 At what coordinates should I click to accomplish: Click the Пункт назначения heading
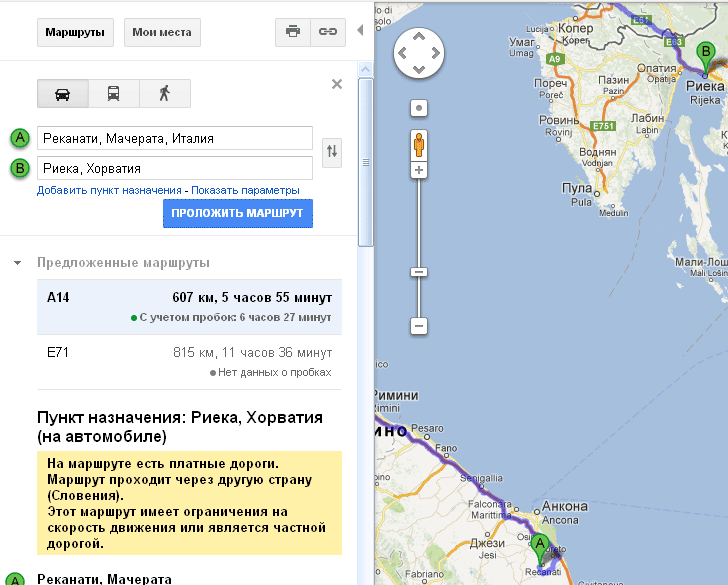click(x=180, y=427)
